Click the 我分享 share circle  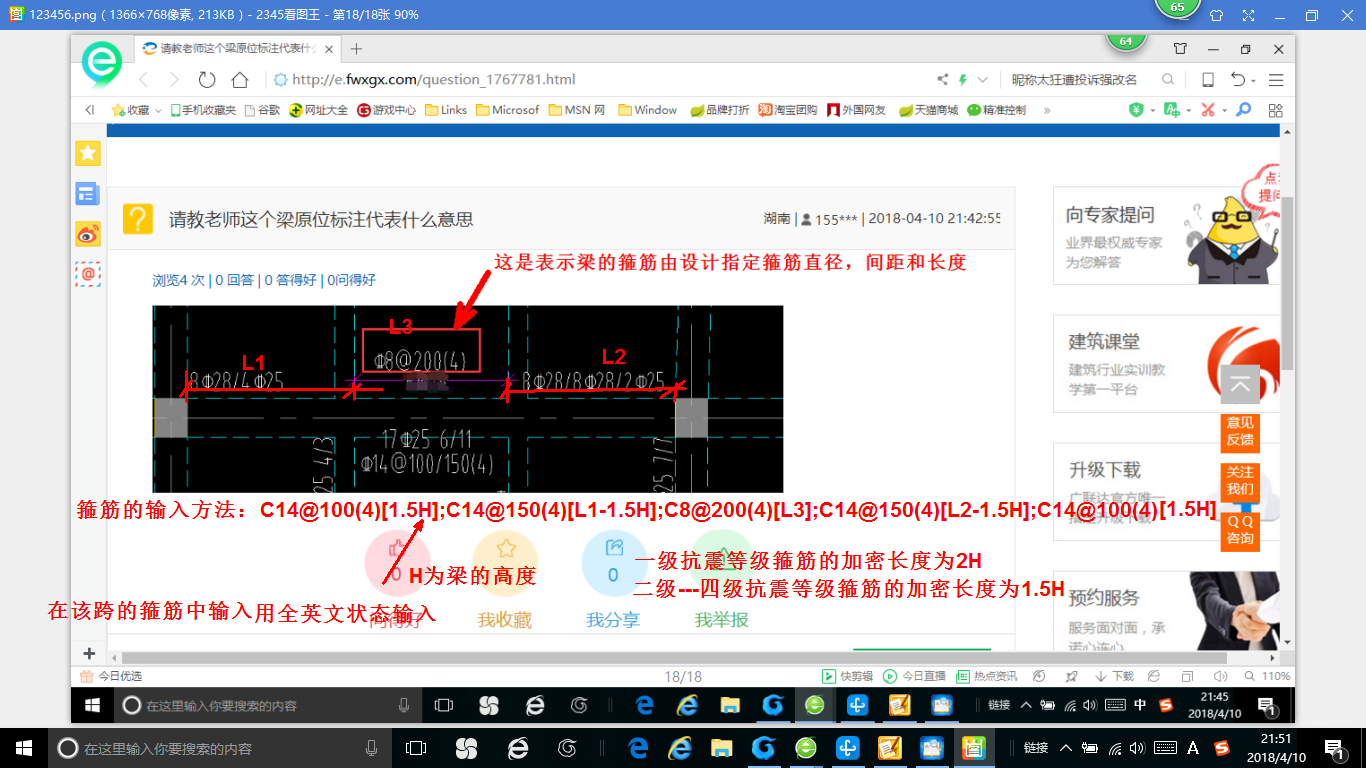pos(613,563)
